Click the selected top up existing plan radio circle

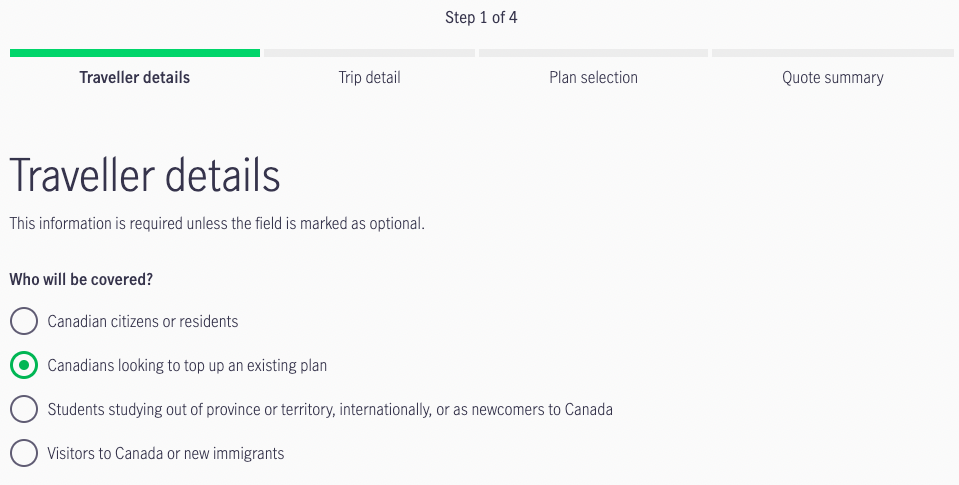pyautogui.click(x=24, y=365)
